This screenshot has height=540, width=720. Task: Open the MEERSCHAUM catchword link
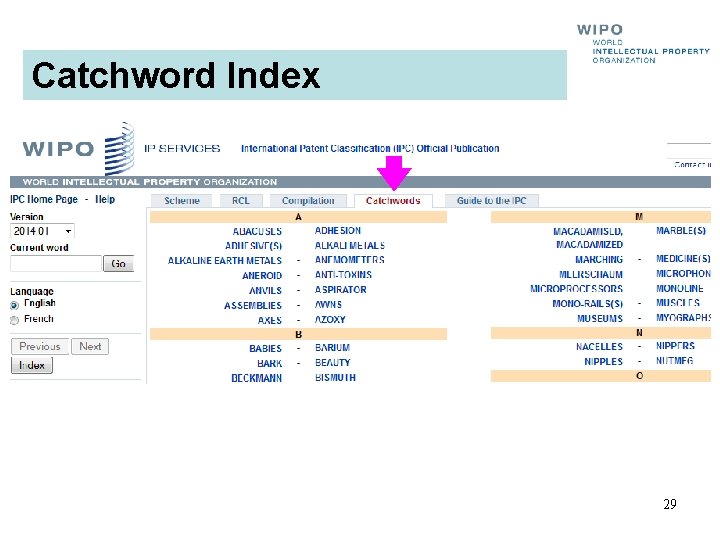[591, 275]
